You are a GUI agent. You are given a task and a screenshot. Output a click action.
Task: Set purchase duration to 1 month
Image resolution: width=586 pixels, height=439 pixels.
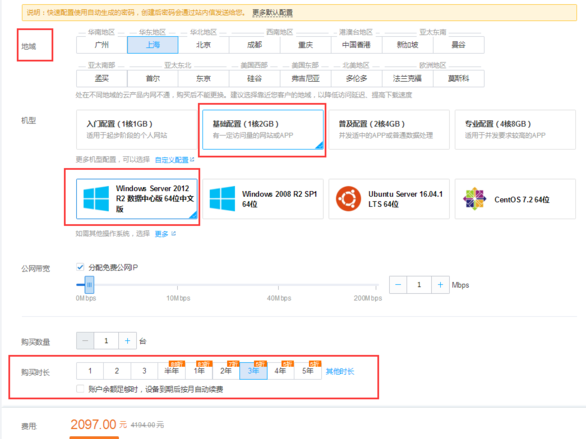(90, 371)
